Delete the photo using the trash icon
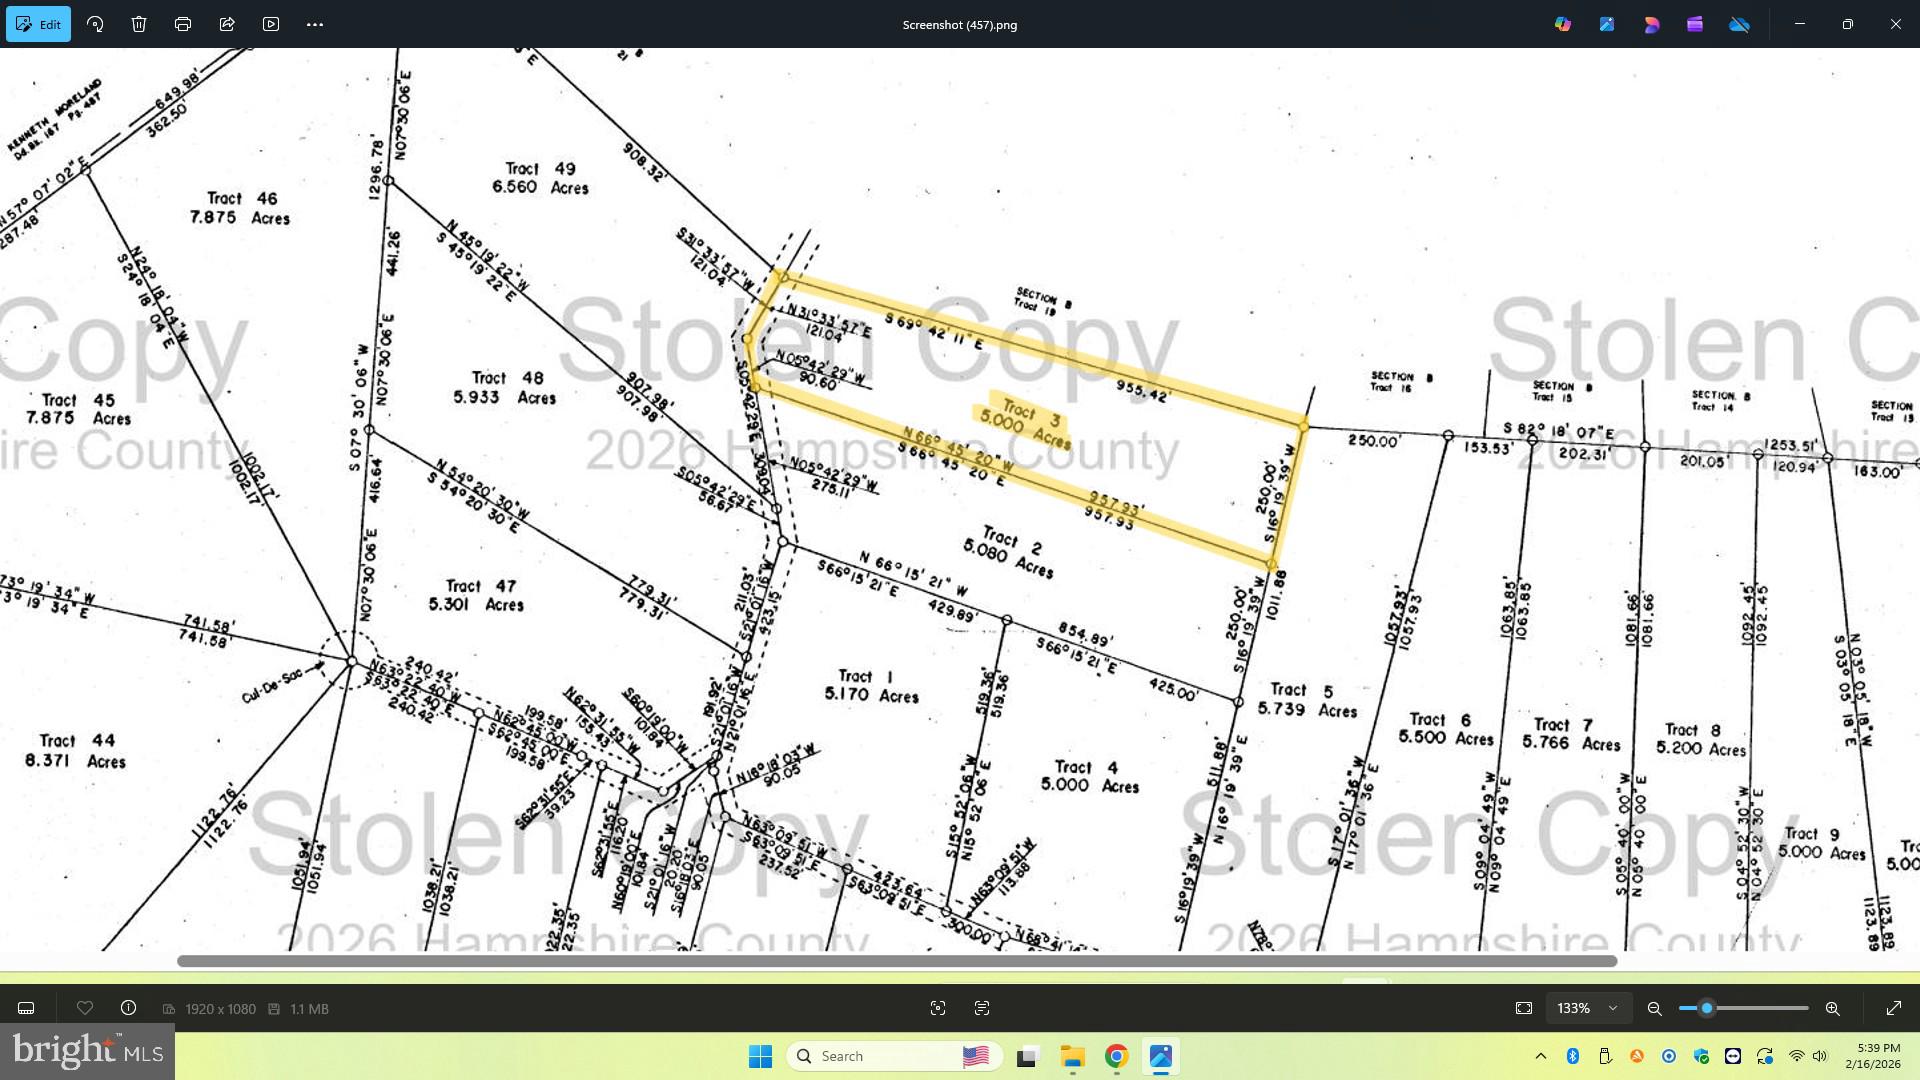 click(x=139, y=24)
